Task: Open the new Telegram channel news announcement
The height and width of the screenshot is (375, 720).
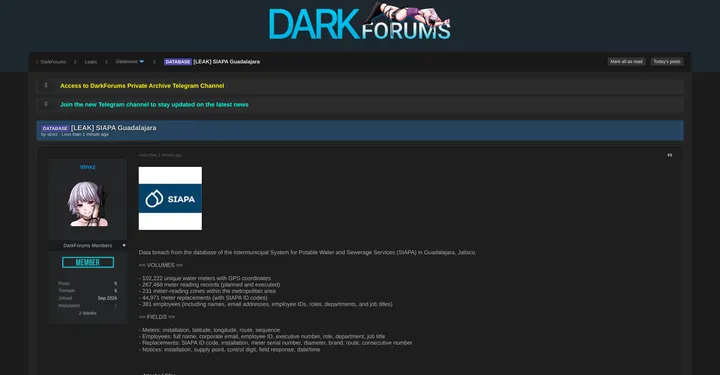Action: coord(154,105)
